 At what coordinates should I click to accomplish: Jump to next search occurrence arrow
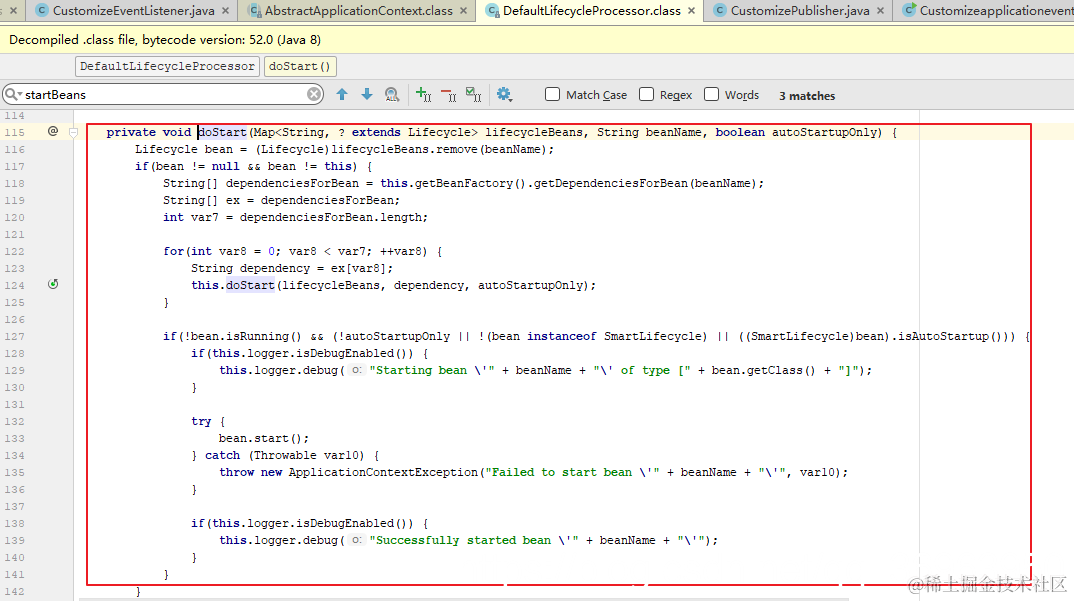pyautogui.click(x=367, y=95)
